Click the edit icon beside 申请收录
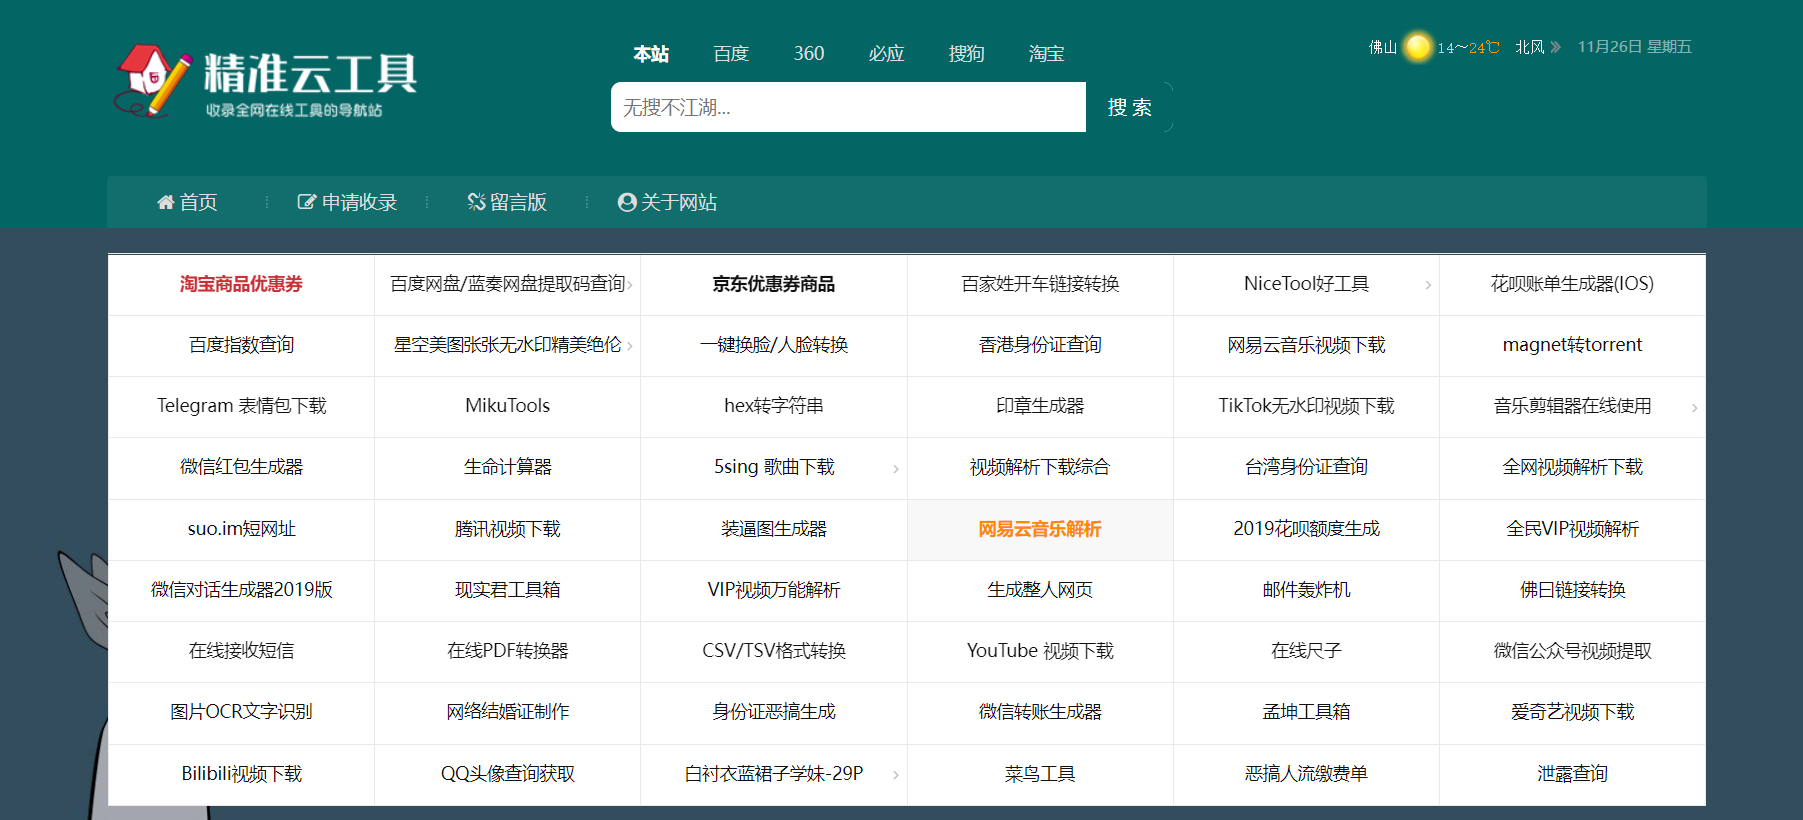Screen dimensions: 1803x820 pos(307,203)
